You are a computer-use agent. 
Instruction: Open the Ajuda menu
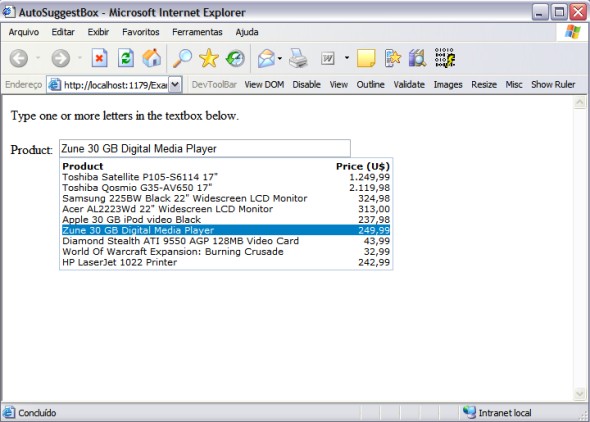[x=247, y=32]
